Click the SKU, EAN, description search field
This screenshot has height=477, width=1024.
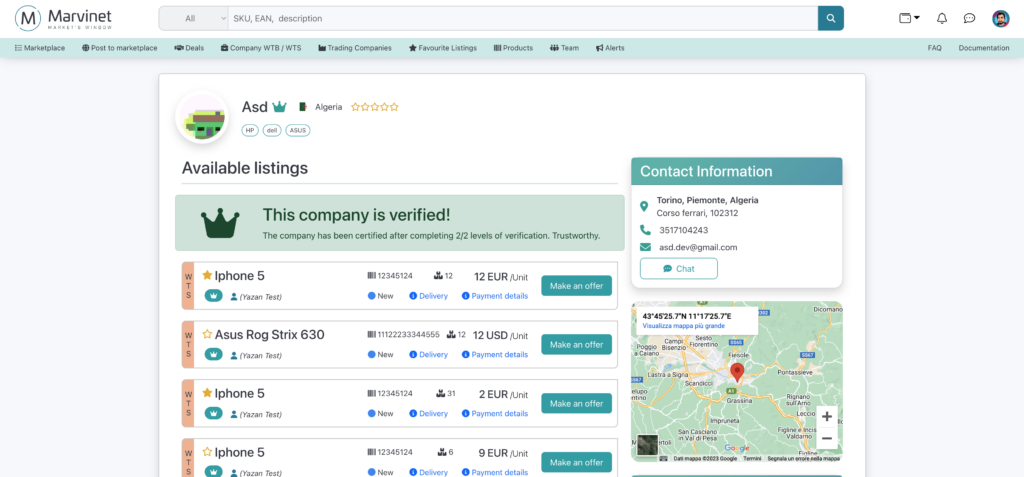click(520, 18)
